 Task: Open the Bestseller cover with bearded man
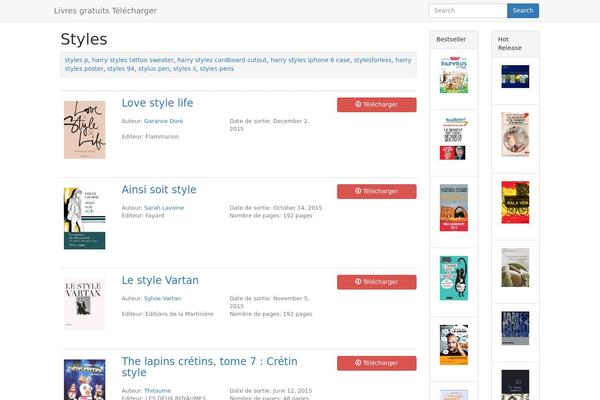tap(454, 345)
